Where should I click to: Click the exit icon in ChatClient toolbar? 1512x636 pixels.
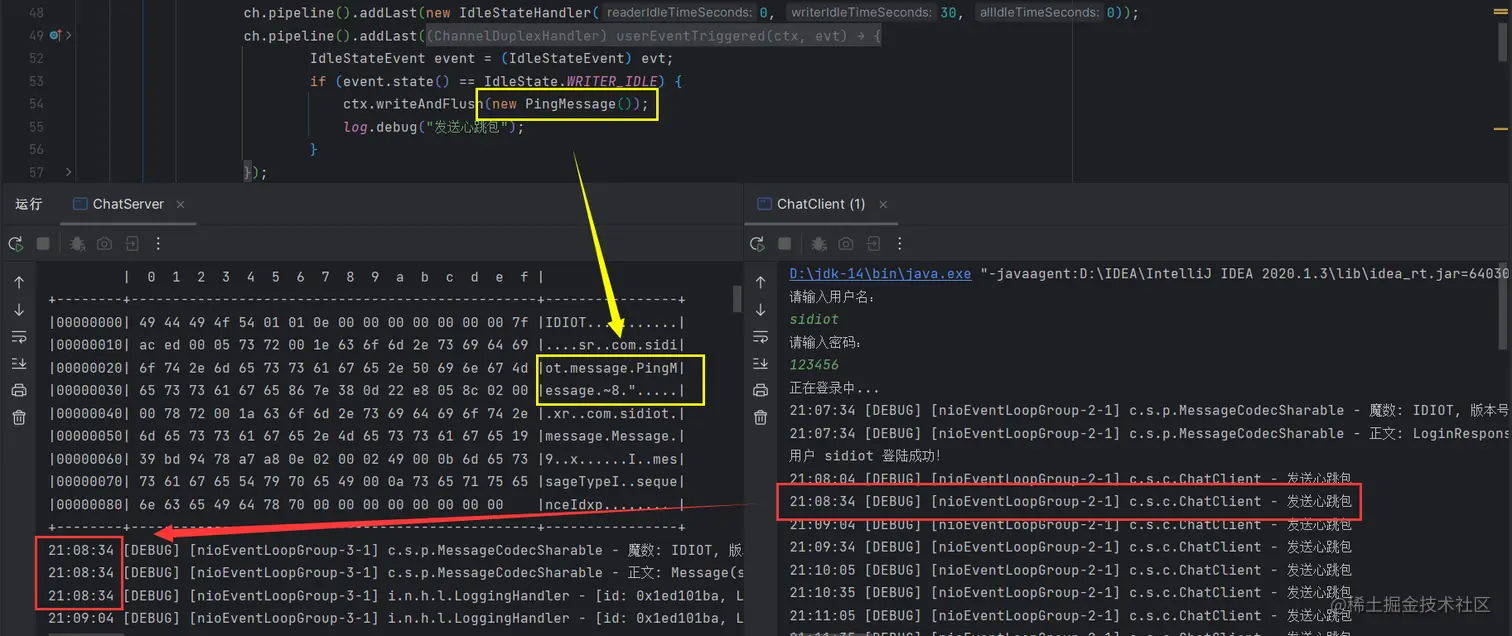pyautogui.click(x=873, y=243)
